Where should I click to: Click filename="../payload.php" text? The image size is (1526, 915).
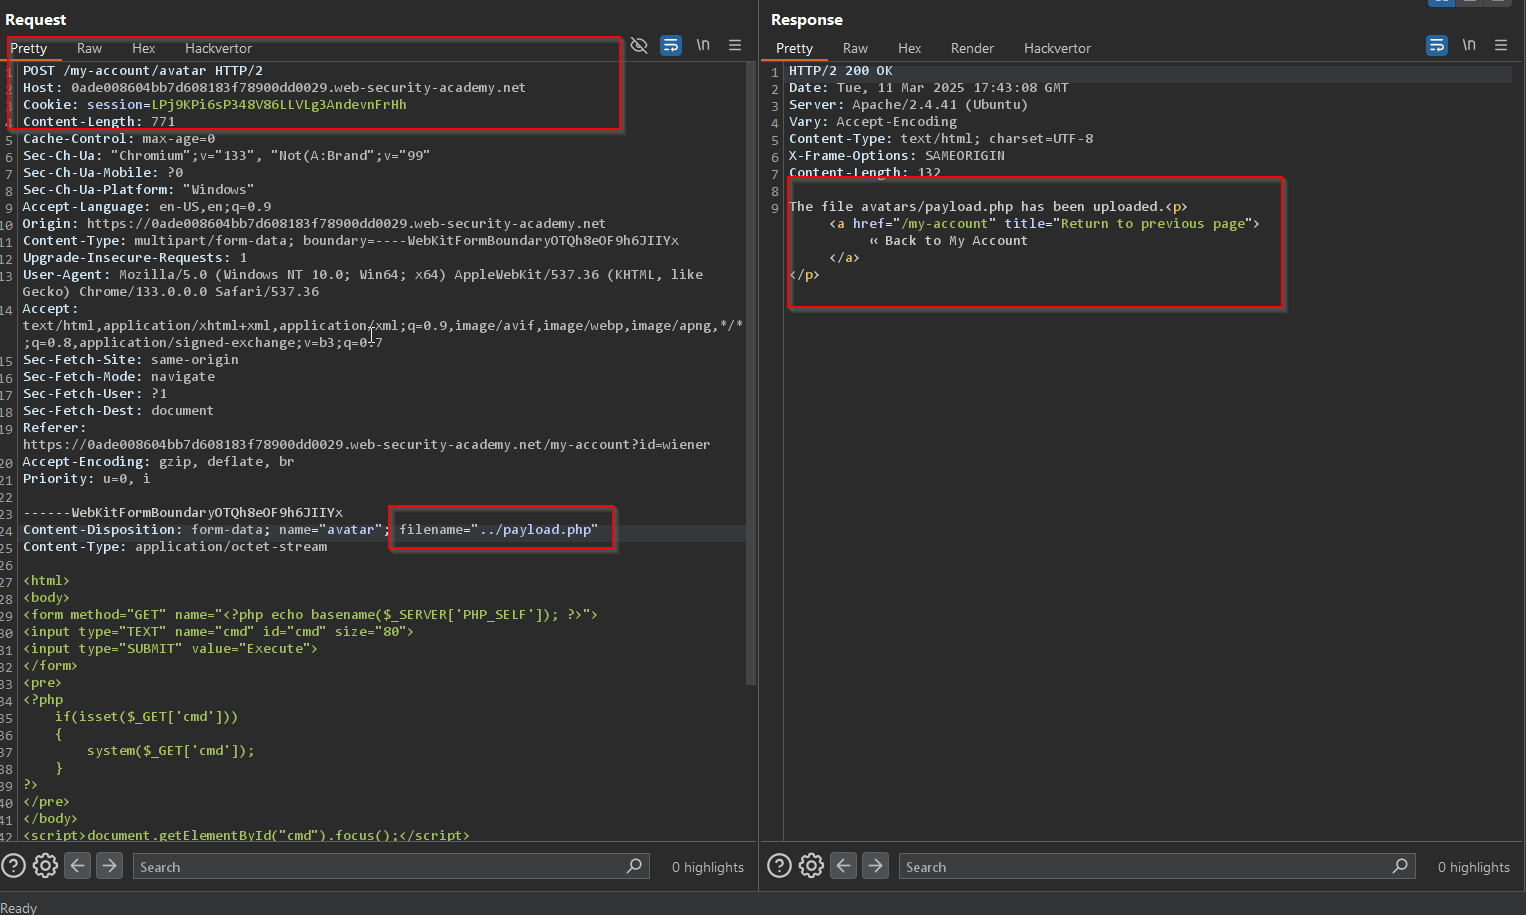point(498,530)
